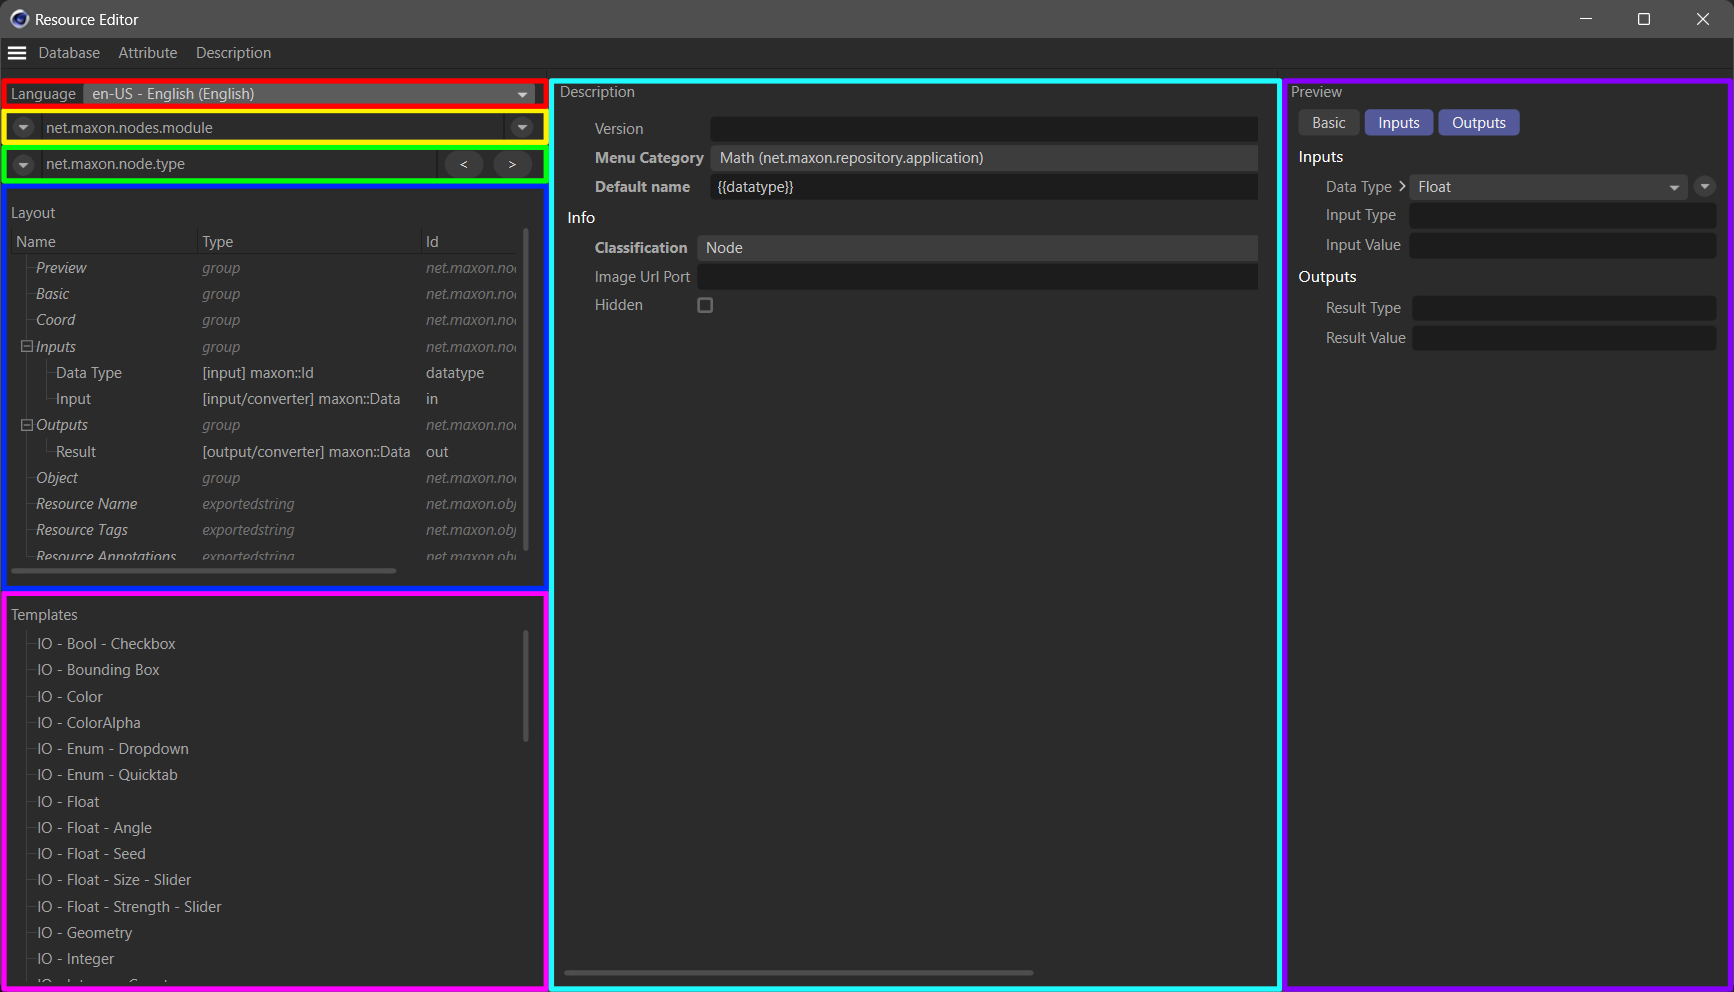Collapse the Inputs group in Layout

(27, 347)
